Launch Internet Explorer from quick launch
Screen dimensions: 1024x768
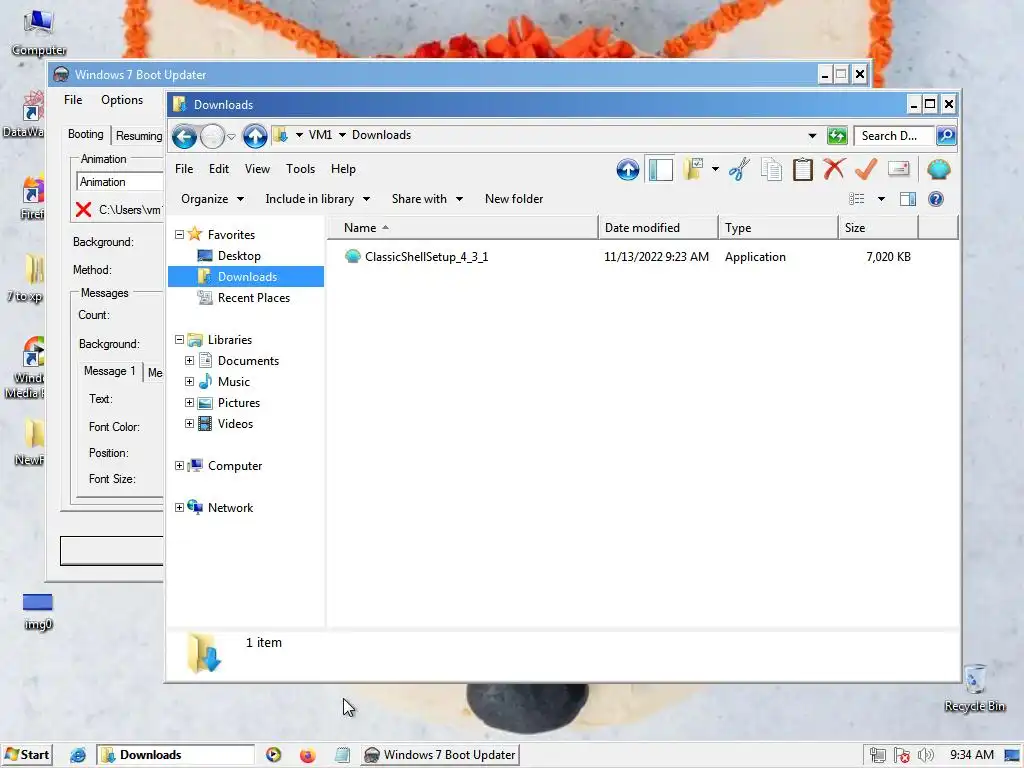(78, 755)
